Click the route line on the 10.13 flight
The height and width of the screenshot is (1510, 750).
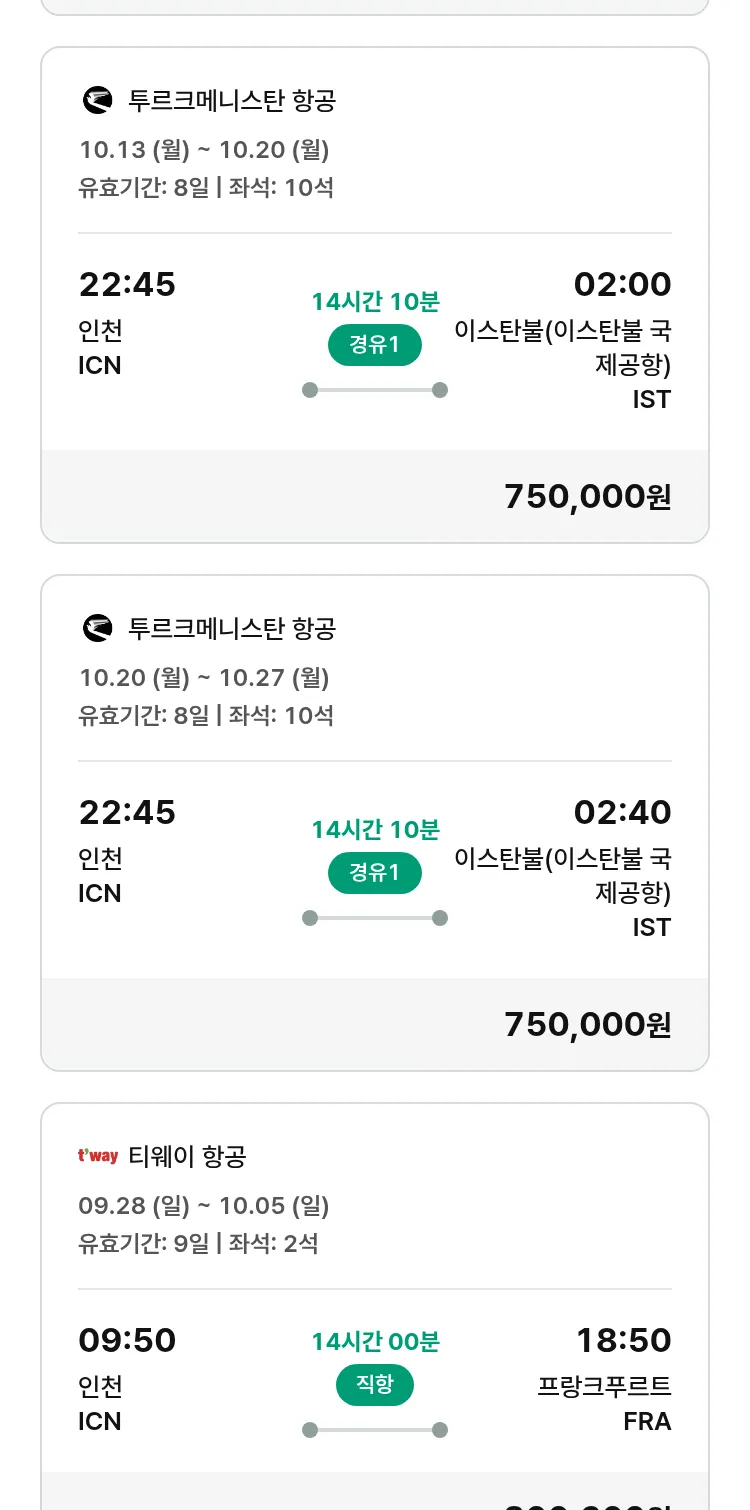click(375, 390)
